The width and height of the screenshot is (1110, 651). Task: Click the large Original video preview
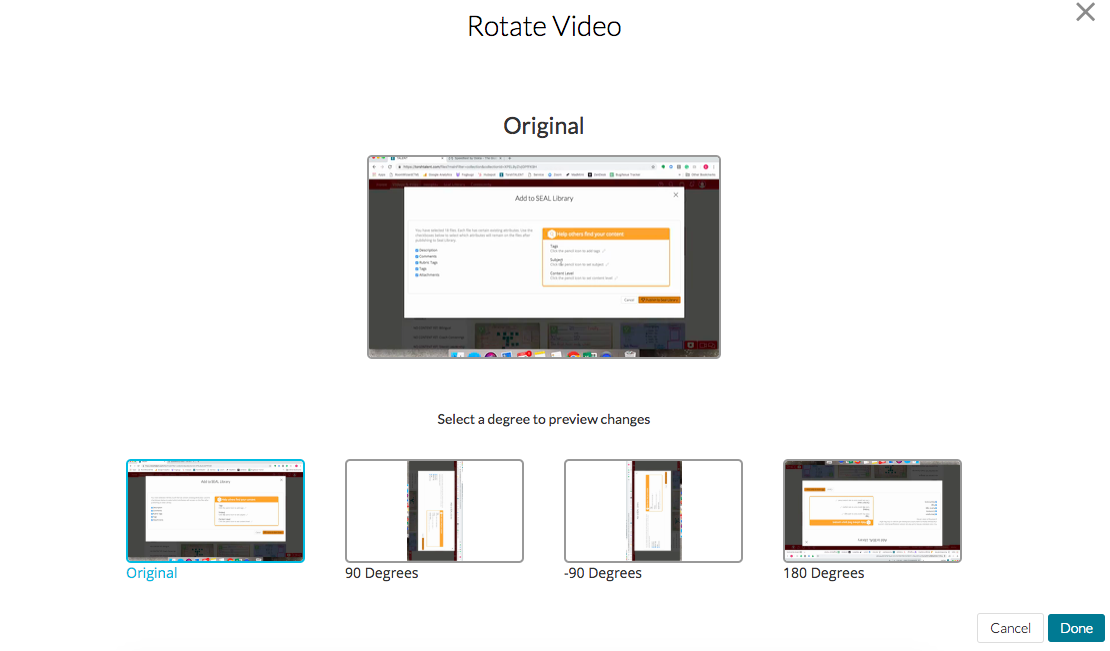[544, 257]
